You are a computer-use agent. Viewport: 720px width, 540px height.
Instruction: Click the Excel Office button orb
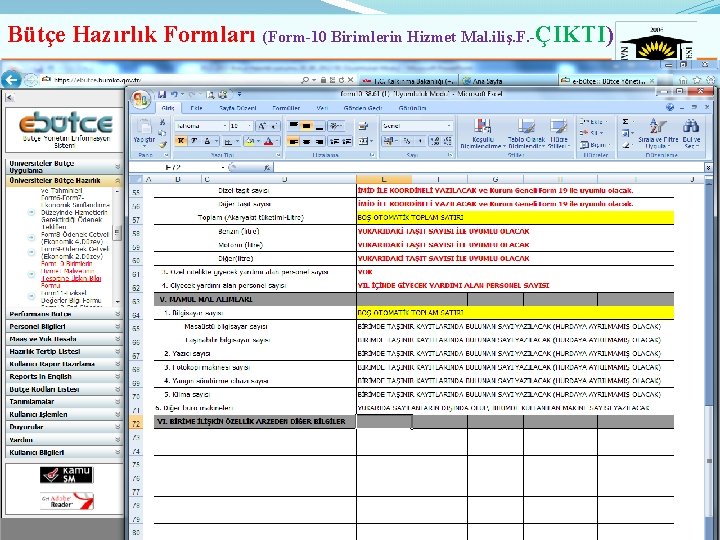click(x=141, y=99)
